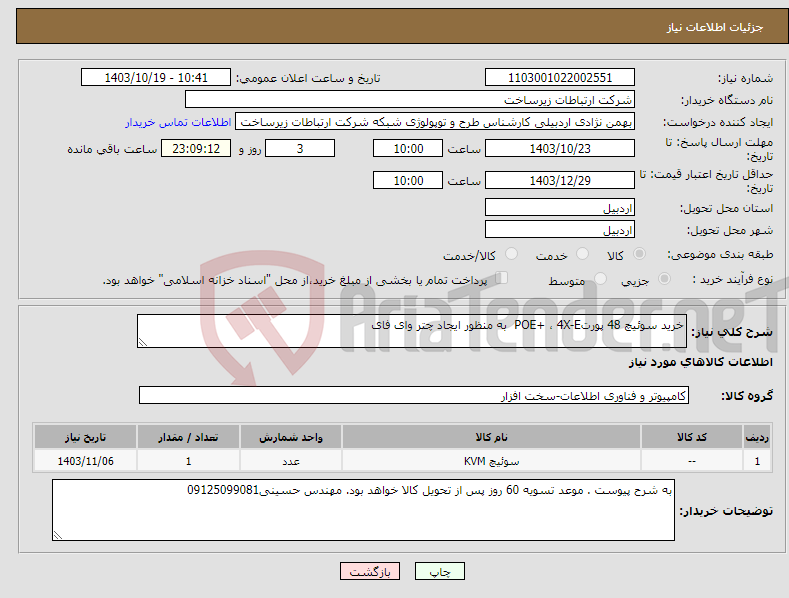Click the remaining time field 23:09:12
789x598 pixels.
(196, 148)
